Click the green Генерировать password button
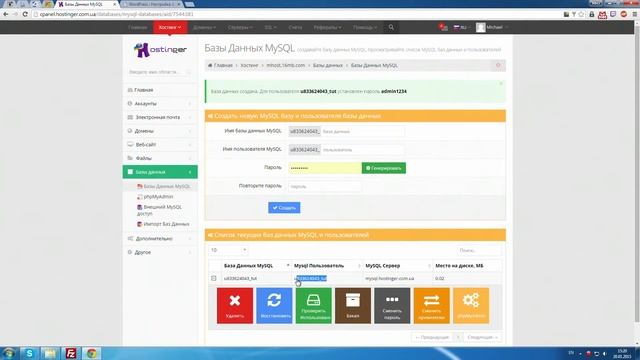This screenshot has height=360, width=640. click(x=384, y=168)
